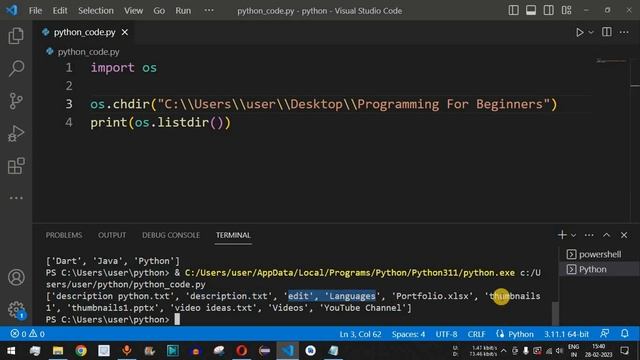
Task: Open Opera browser from the taskbar
Action: (x=242, y=351)
